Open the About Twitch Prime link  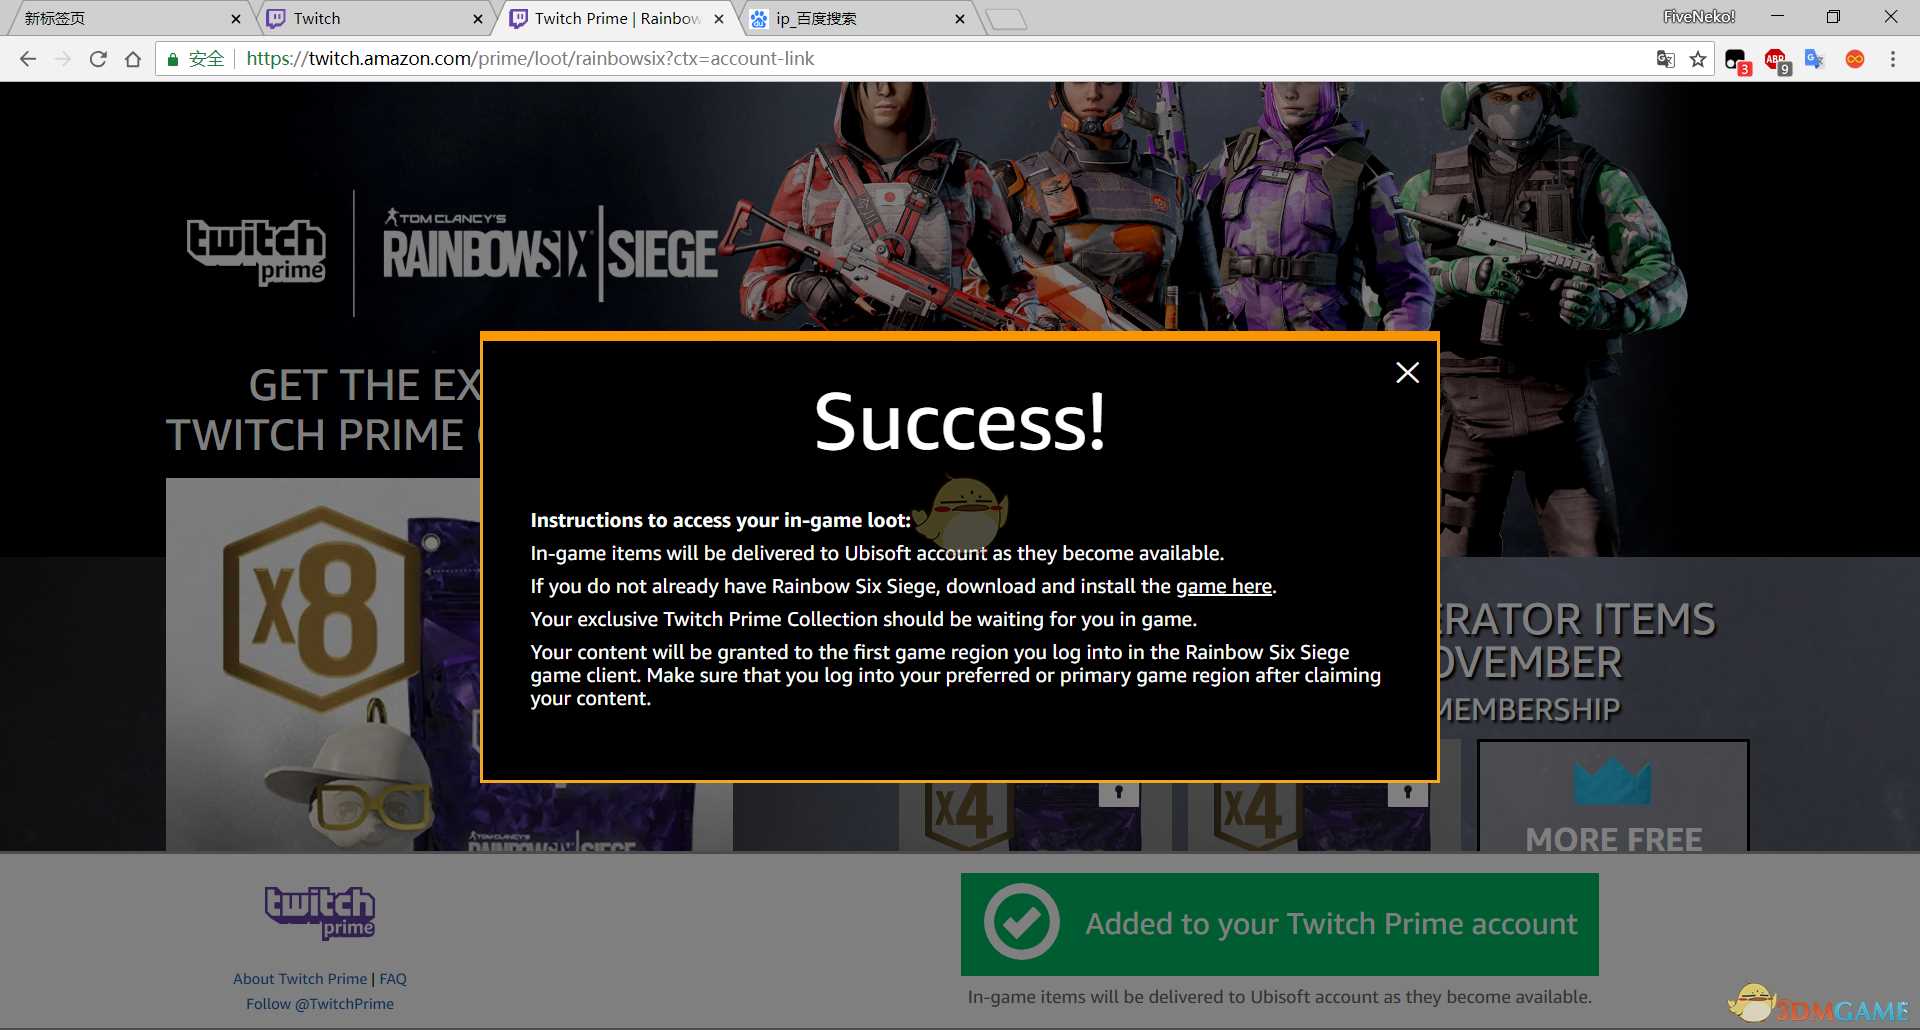(x=300, y=979)
